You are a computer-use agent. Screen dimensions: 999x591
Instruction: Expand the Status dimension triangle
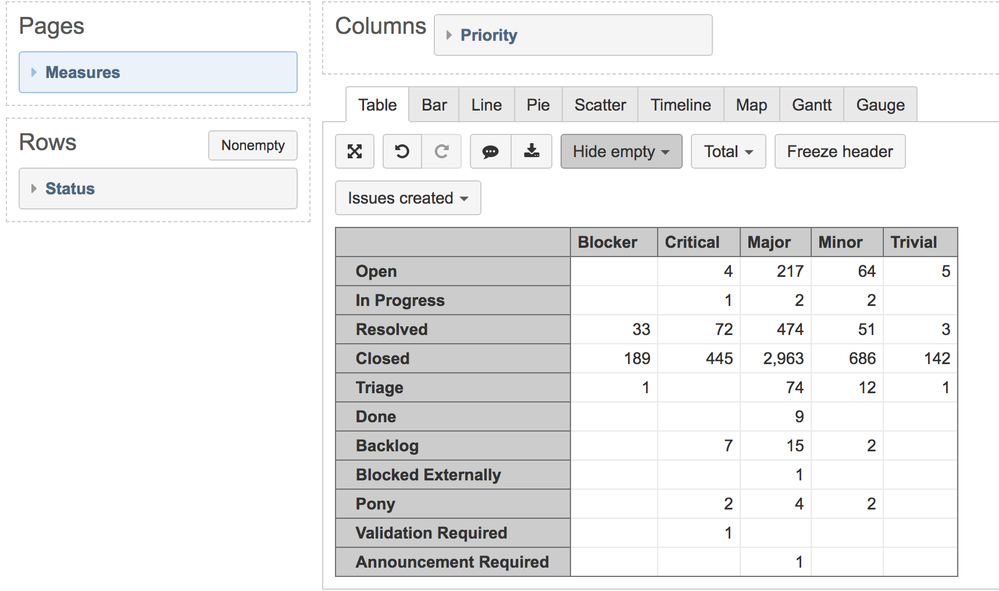tap(34, 189)
